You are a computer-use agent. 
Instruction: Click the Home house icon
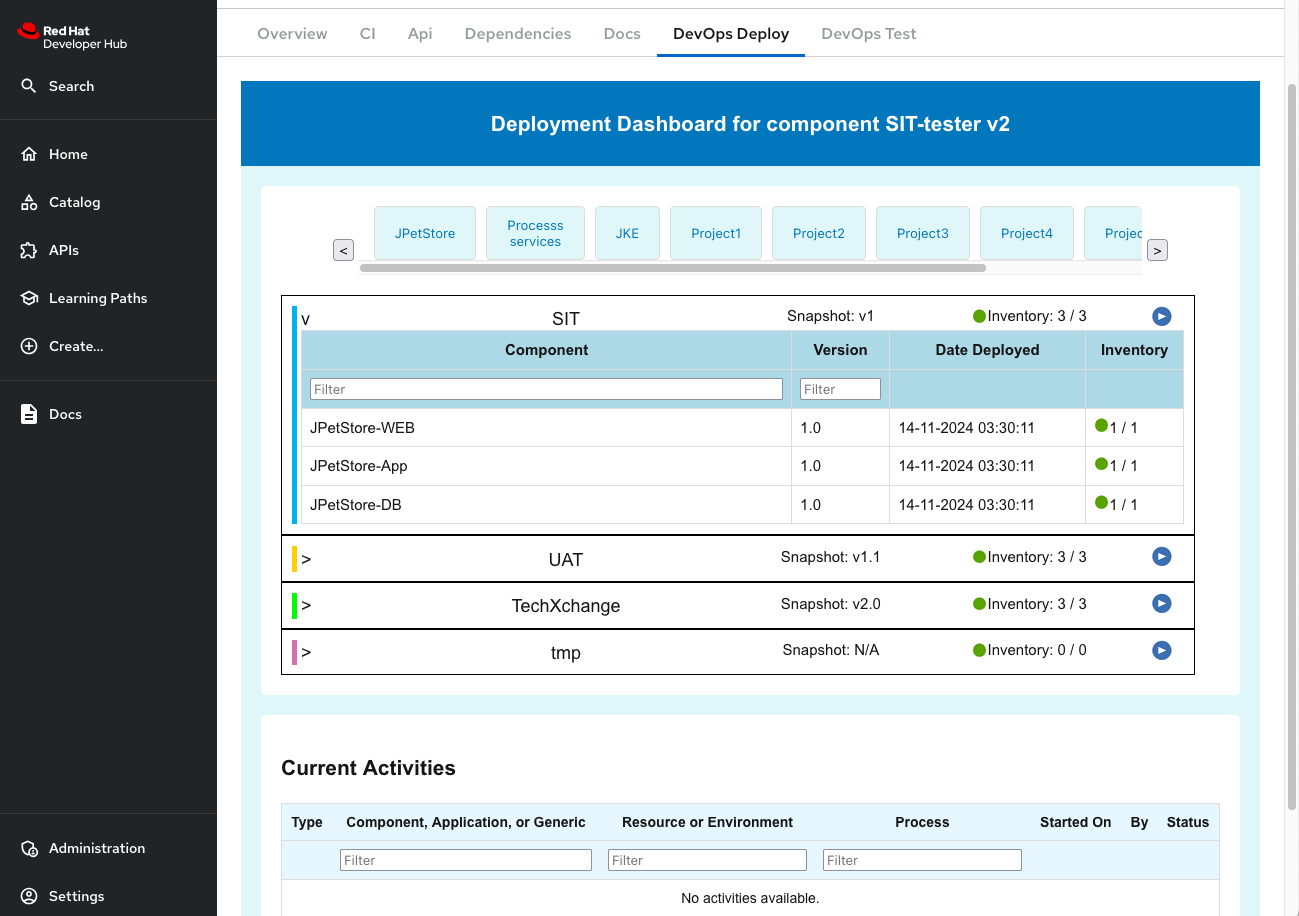click(29, 154)
